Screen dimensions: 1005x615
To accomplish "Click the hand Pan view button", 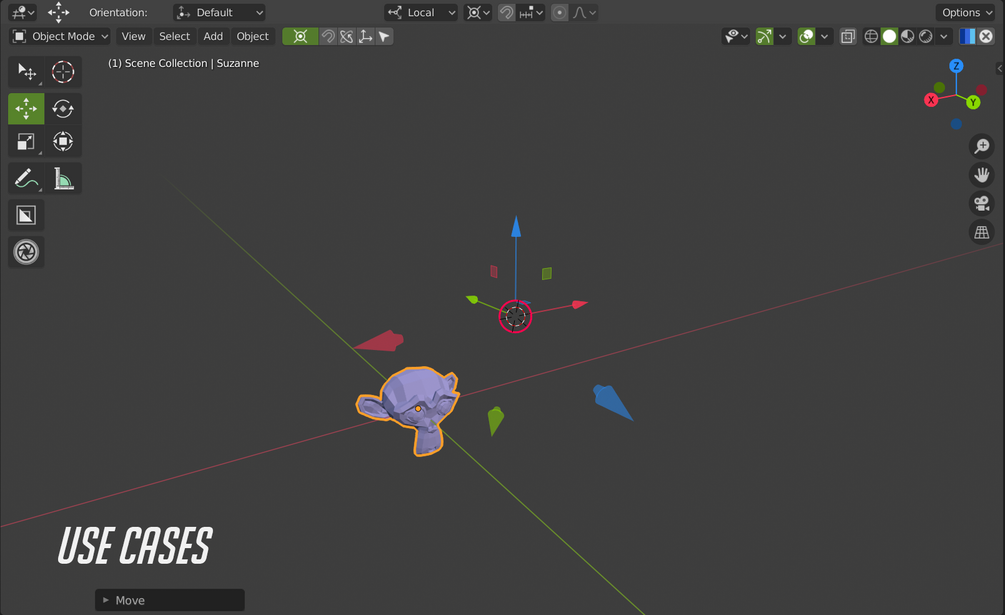I will pos(981,175).
